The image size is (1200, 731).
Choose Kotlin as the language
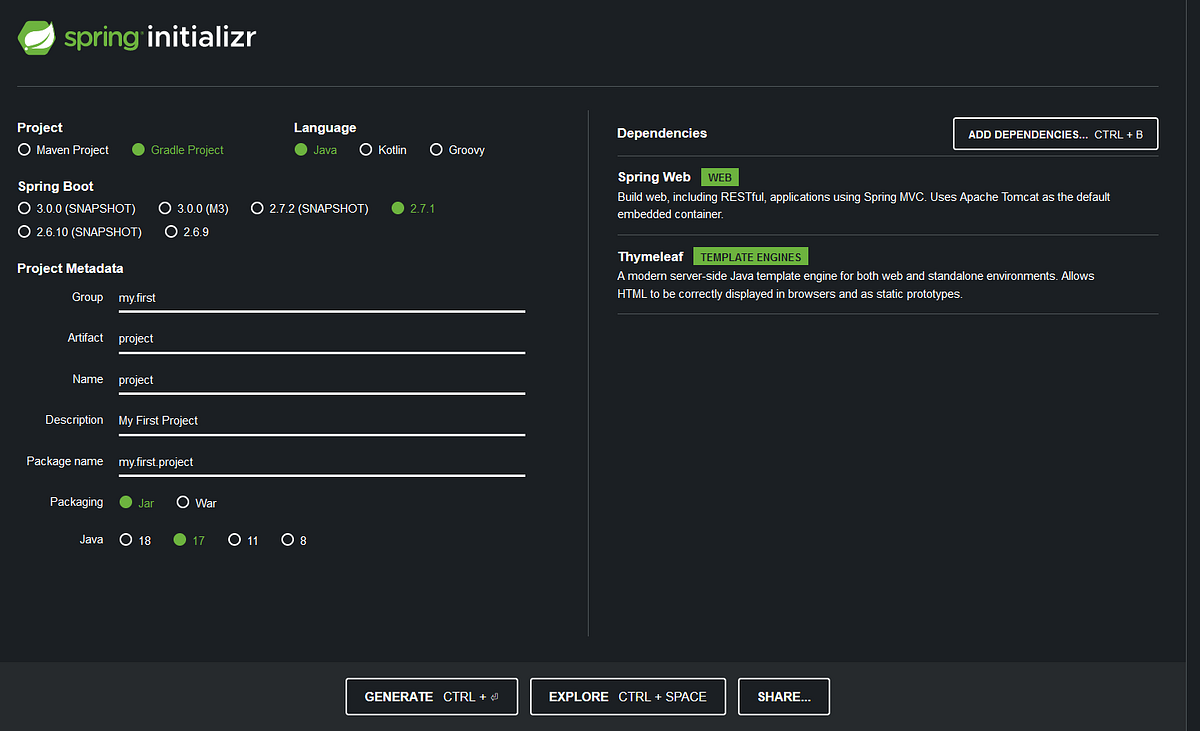366,150
